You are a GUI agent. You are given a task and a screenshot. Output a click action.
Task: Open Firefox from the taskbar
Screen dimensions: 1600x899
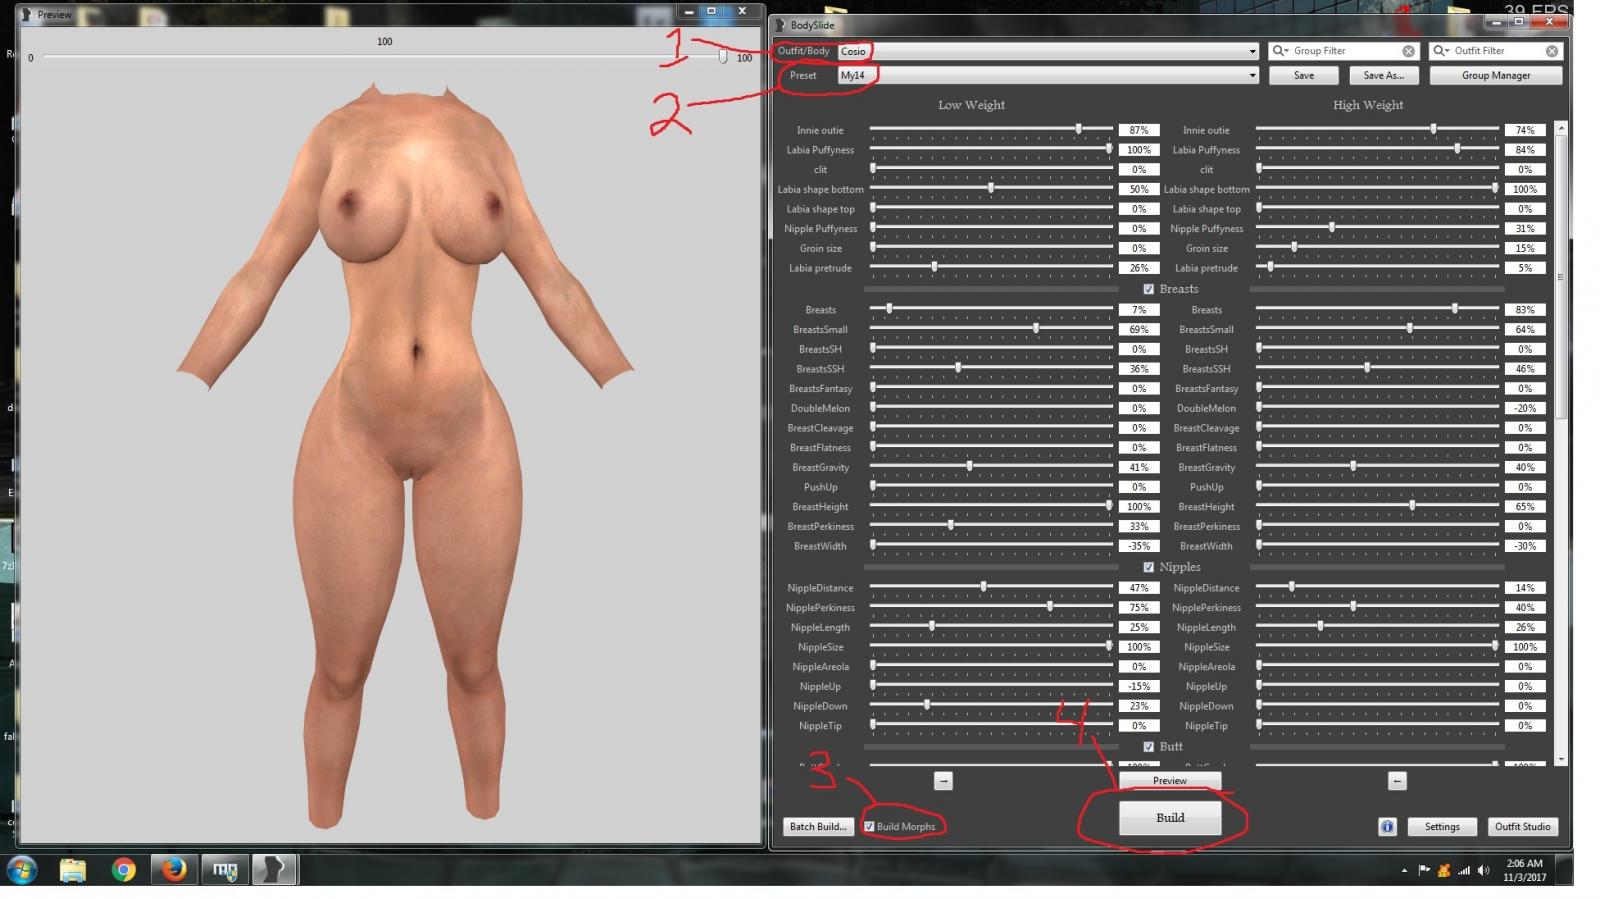(174, 870)
